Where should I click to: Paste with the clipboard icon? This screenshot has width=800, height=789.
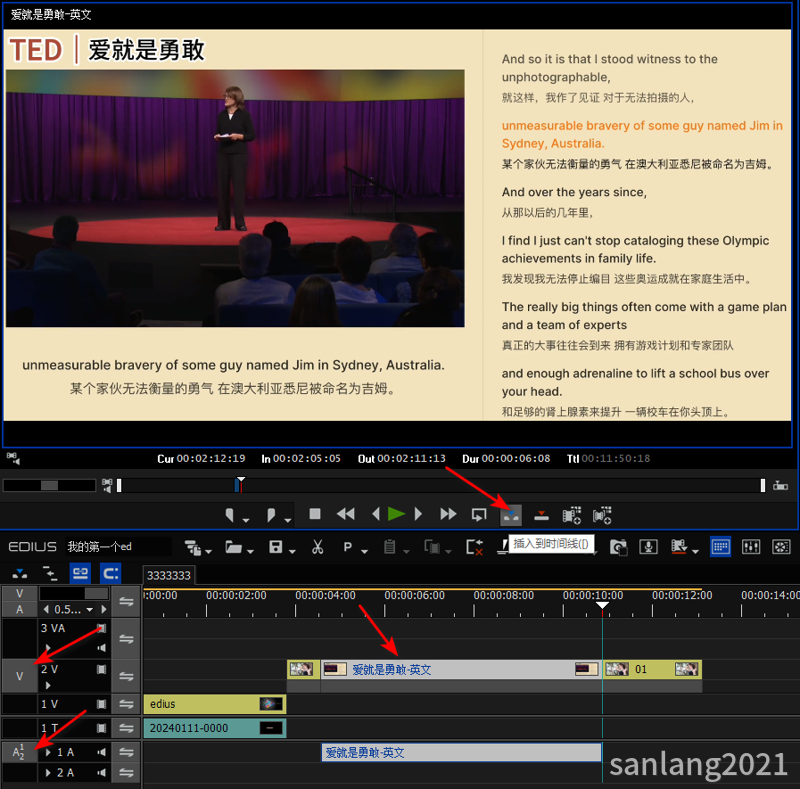[389, 547]
